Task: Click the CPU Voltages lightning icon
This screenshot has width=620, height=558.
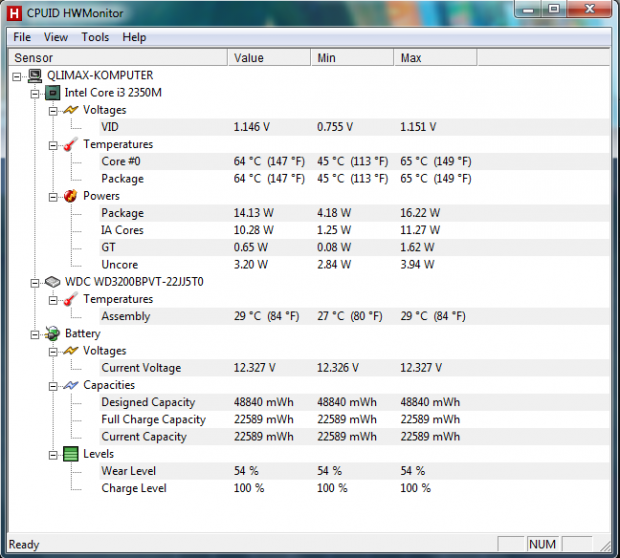Action: [71, 110]
